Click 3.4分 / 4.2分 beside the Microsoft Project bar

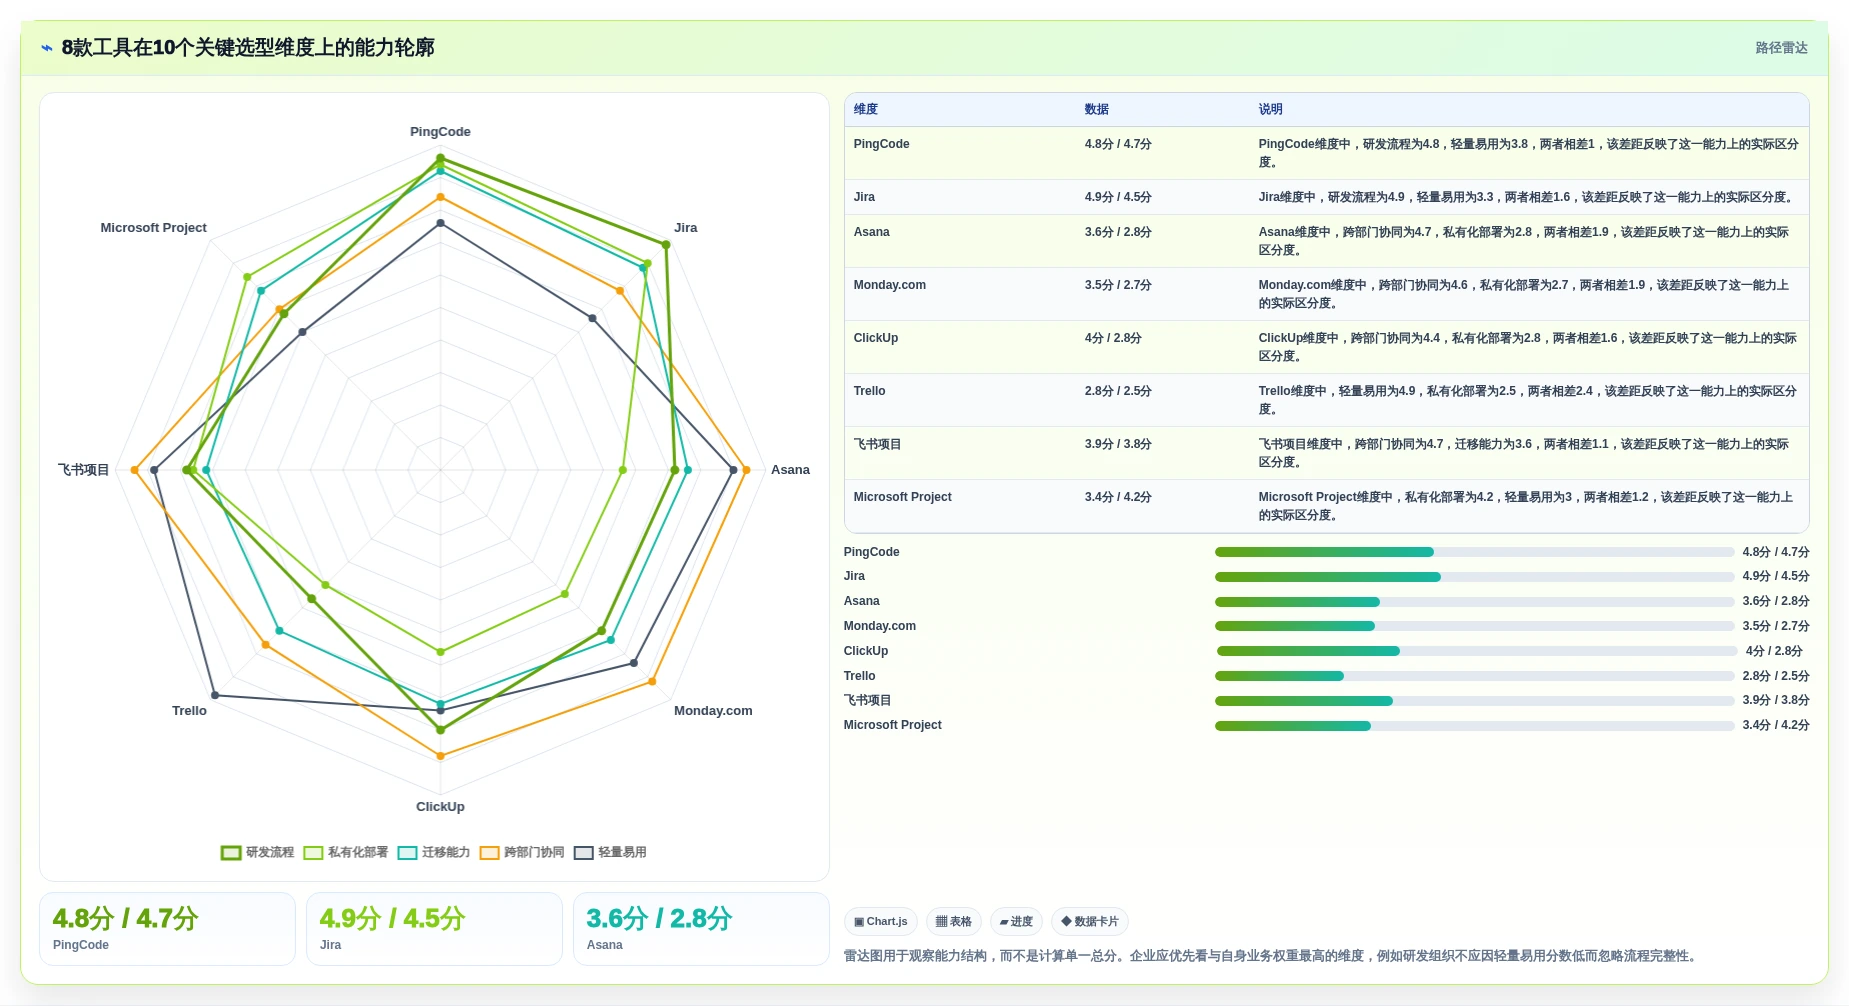click(x=1776, y=726)
